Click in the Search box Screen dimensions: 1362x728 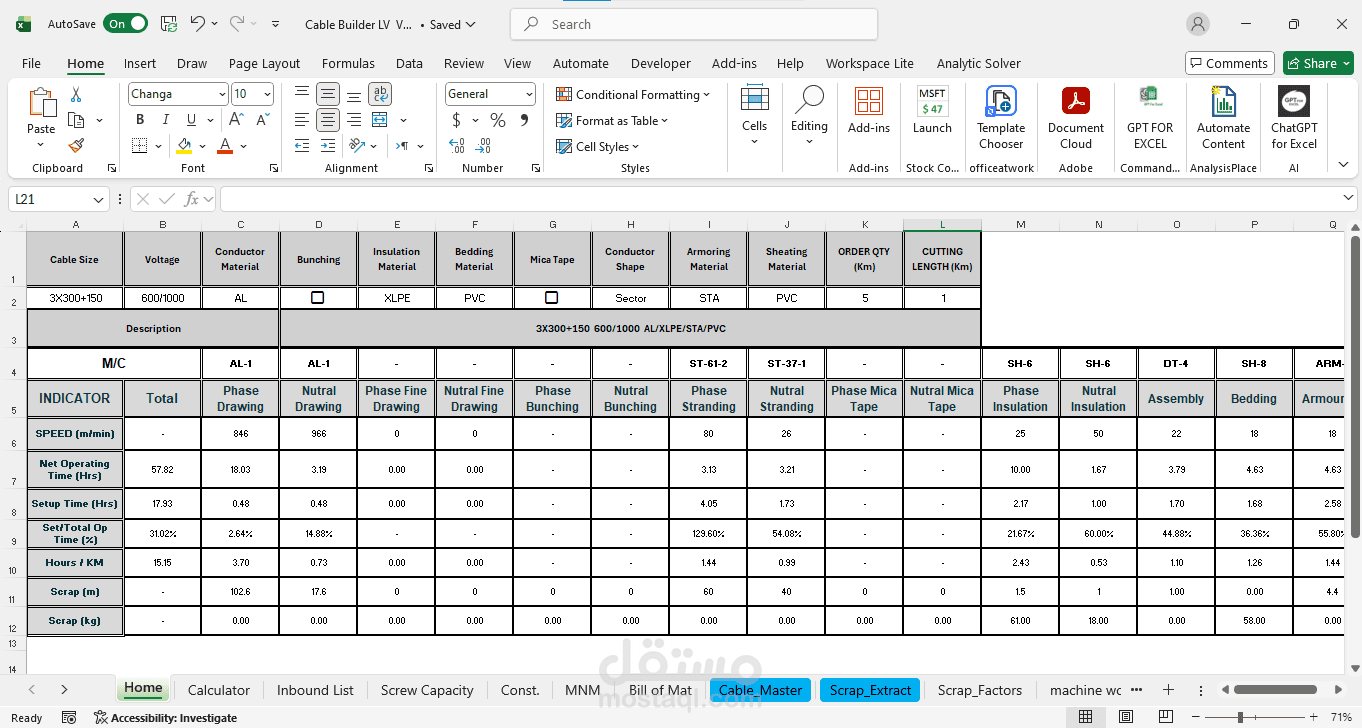pyautogui.click(x=694, y=24)
